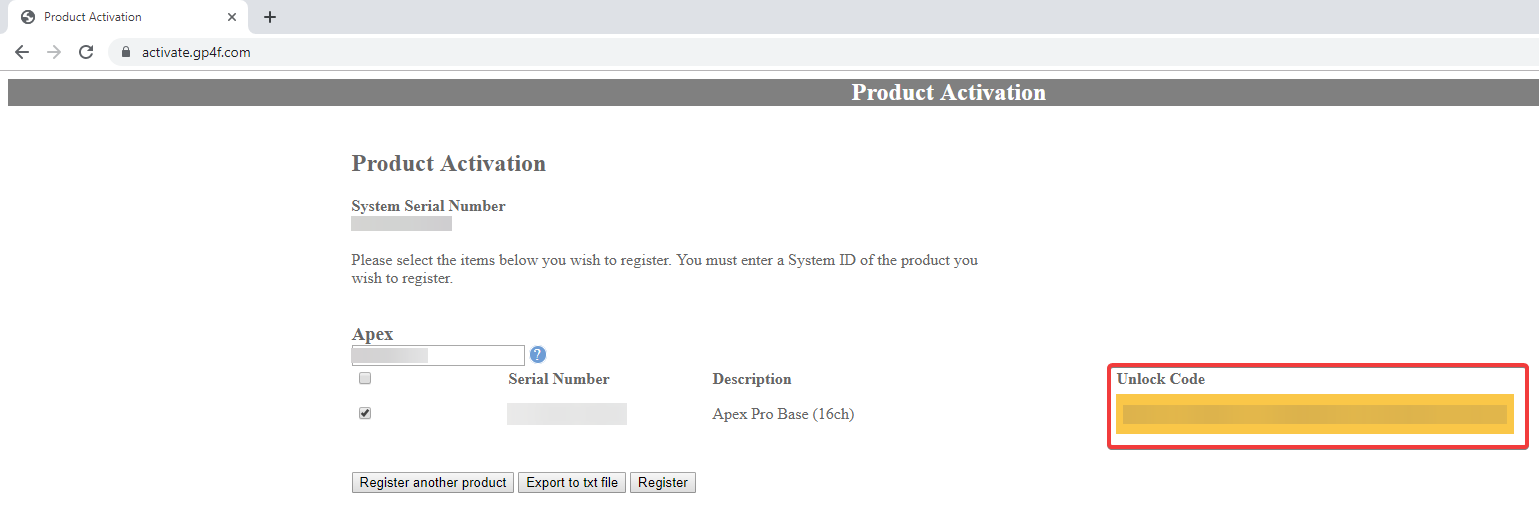Image resolution: width=1539 pixels, height=527 pixels.
Task: Select the Product Activation browser tab
Action: (128, 17)
